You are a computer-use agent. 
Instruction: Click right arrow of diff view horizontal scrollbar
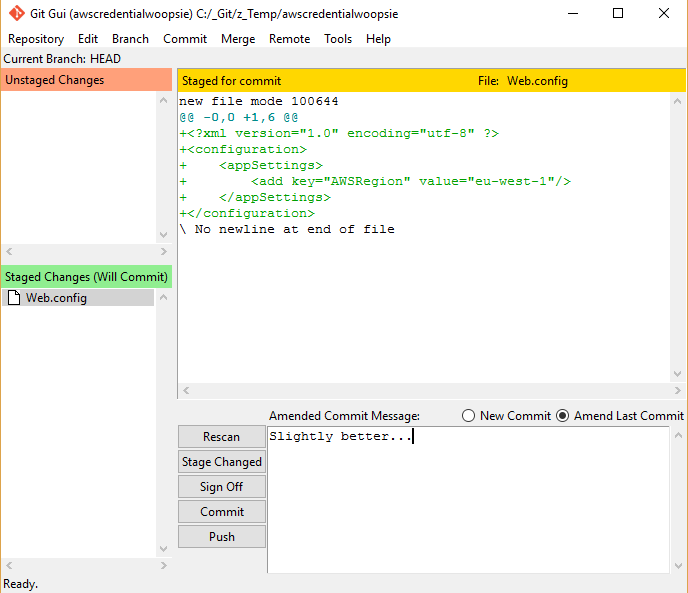click(677, 390)
